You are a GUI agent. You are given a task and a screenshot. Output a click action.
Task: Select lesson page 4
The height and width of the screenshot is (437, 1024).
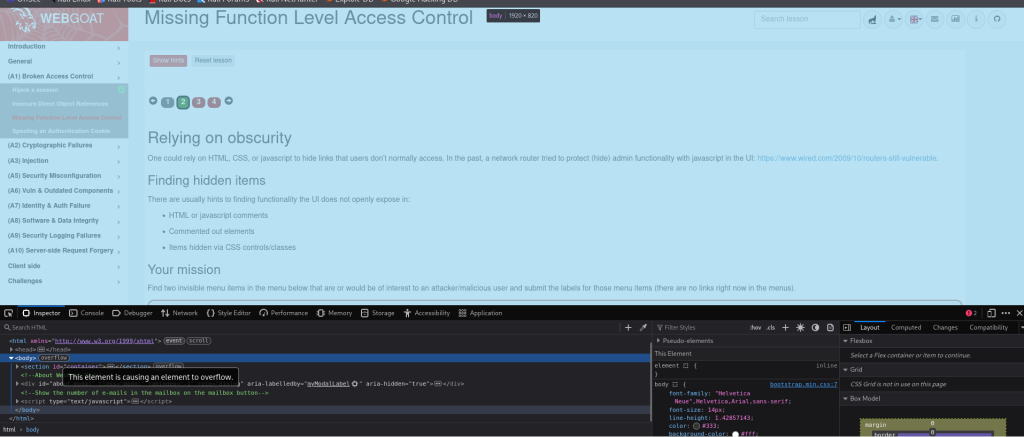pyautogui.click(x=214, y=102)
